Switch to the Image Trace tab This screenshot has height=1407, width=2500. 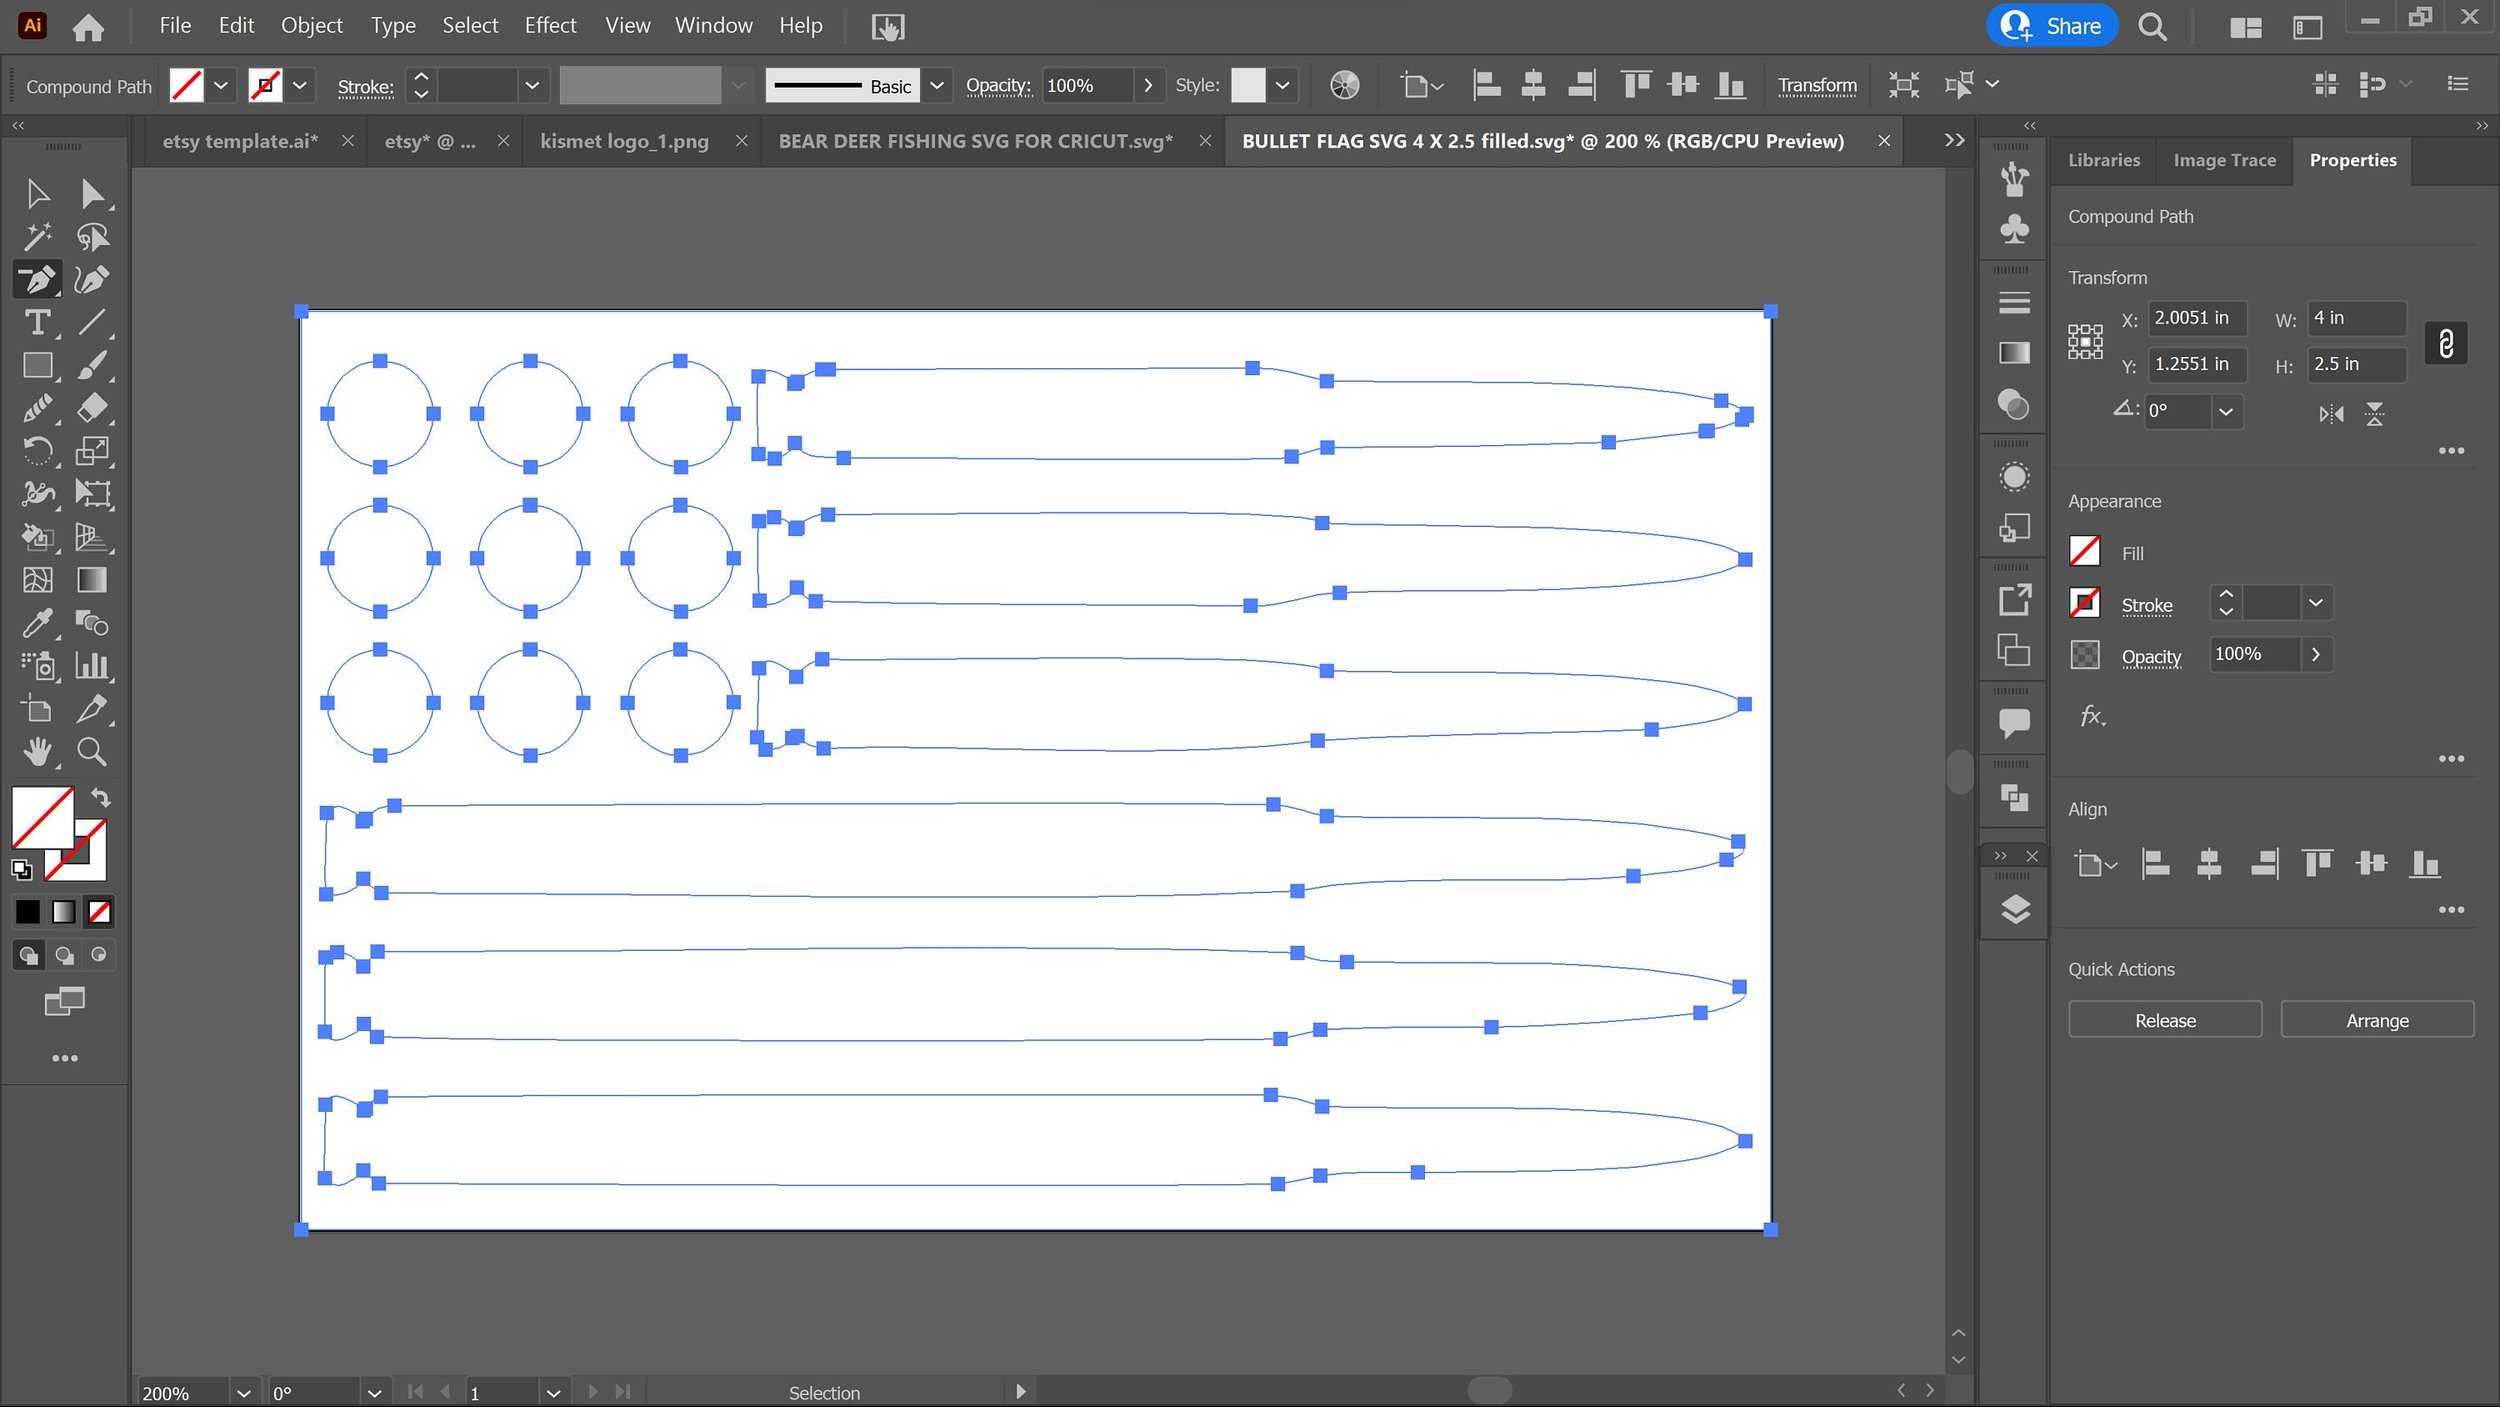[2224, 160]
